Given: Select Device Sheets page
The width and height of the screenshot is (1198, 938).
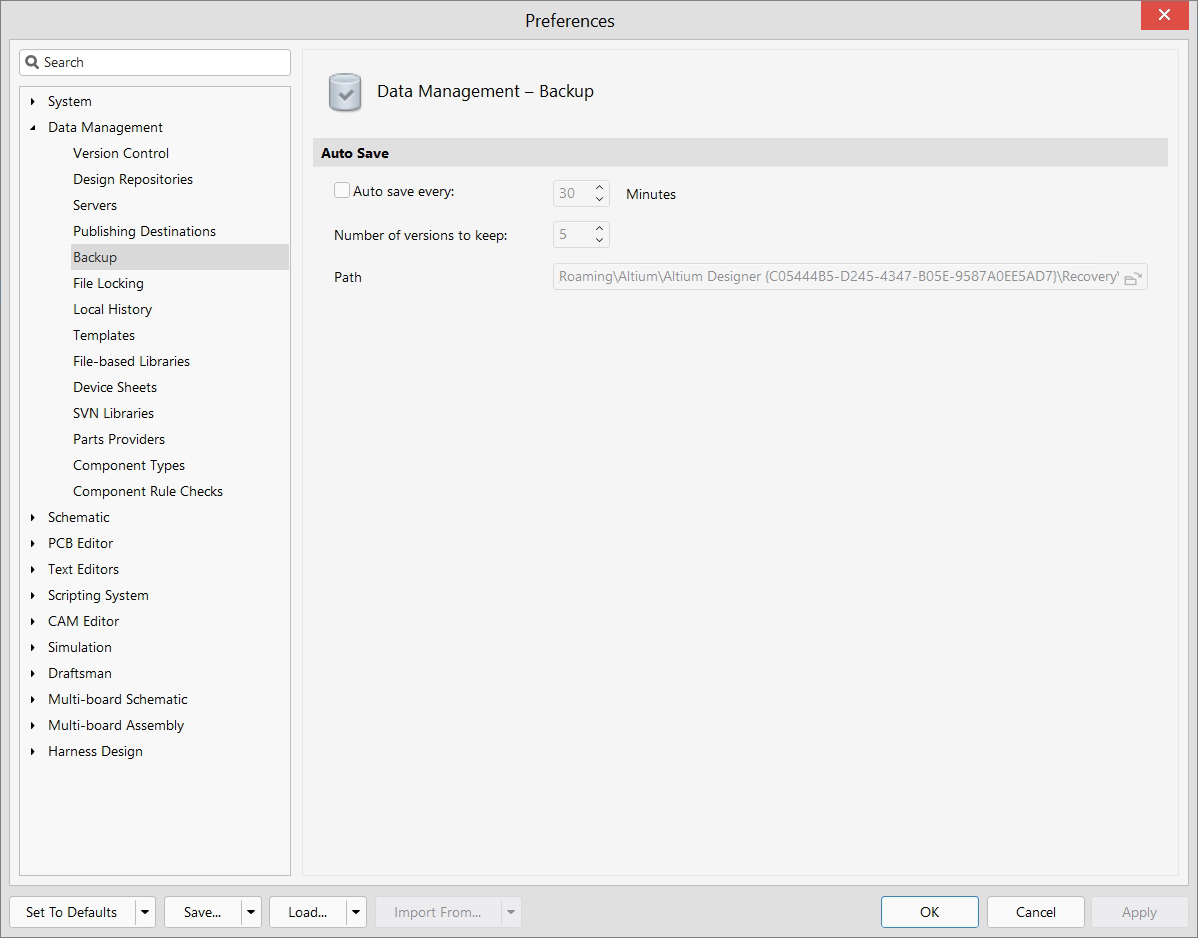Looking at the screenshot, I should 115,387.
